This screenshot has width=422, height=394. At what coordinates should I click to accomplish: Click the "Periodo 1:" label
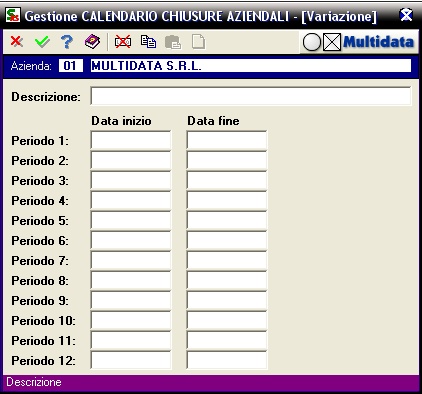pyautogui.click(x=40, y=141)
